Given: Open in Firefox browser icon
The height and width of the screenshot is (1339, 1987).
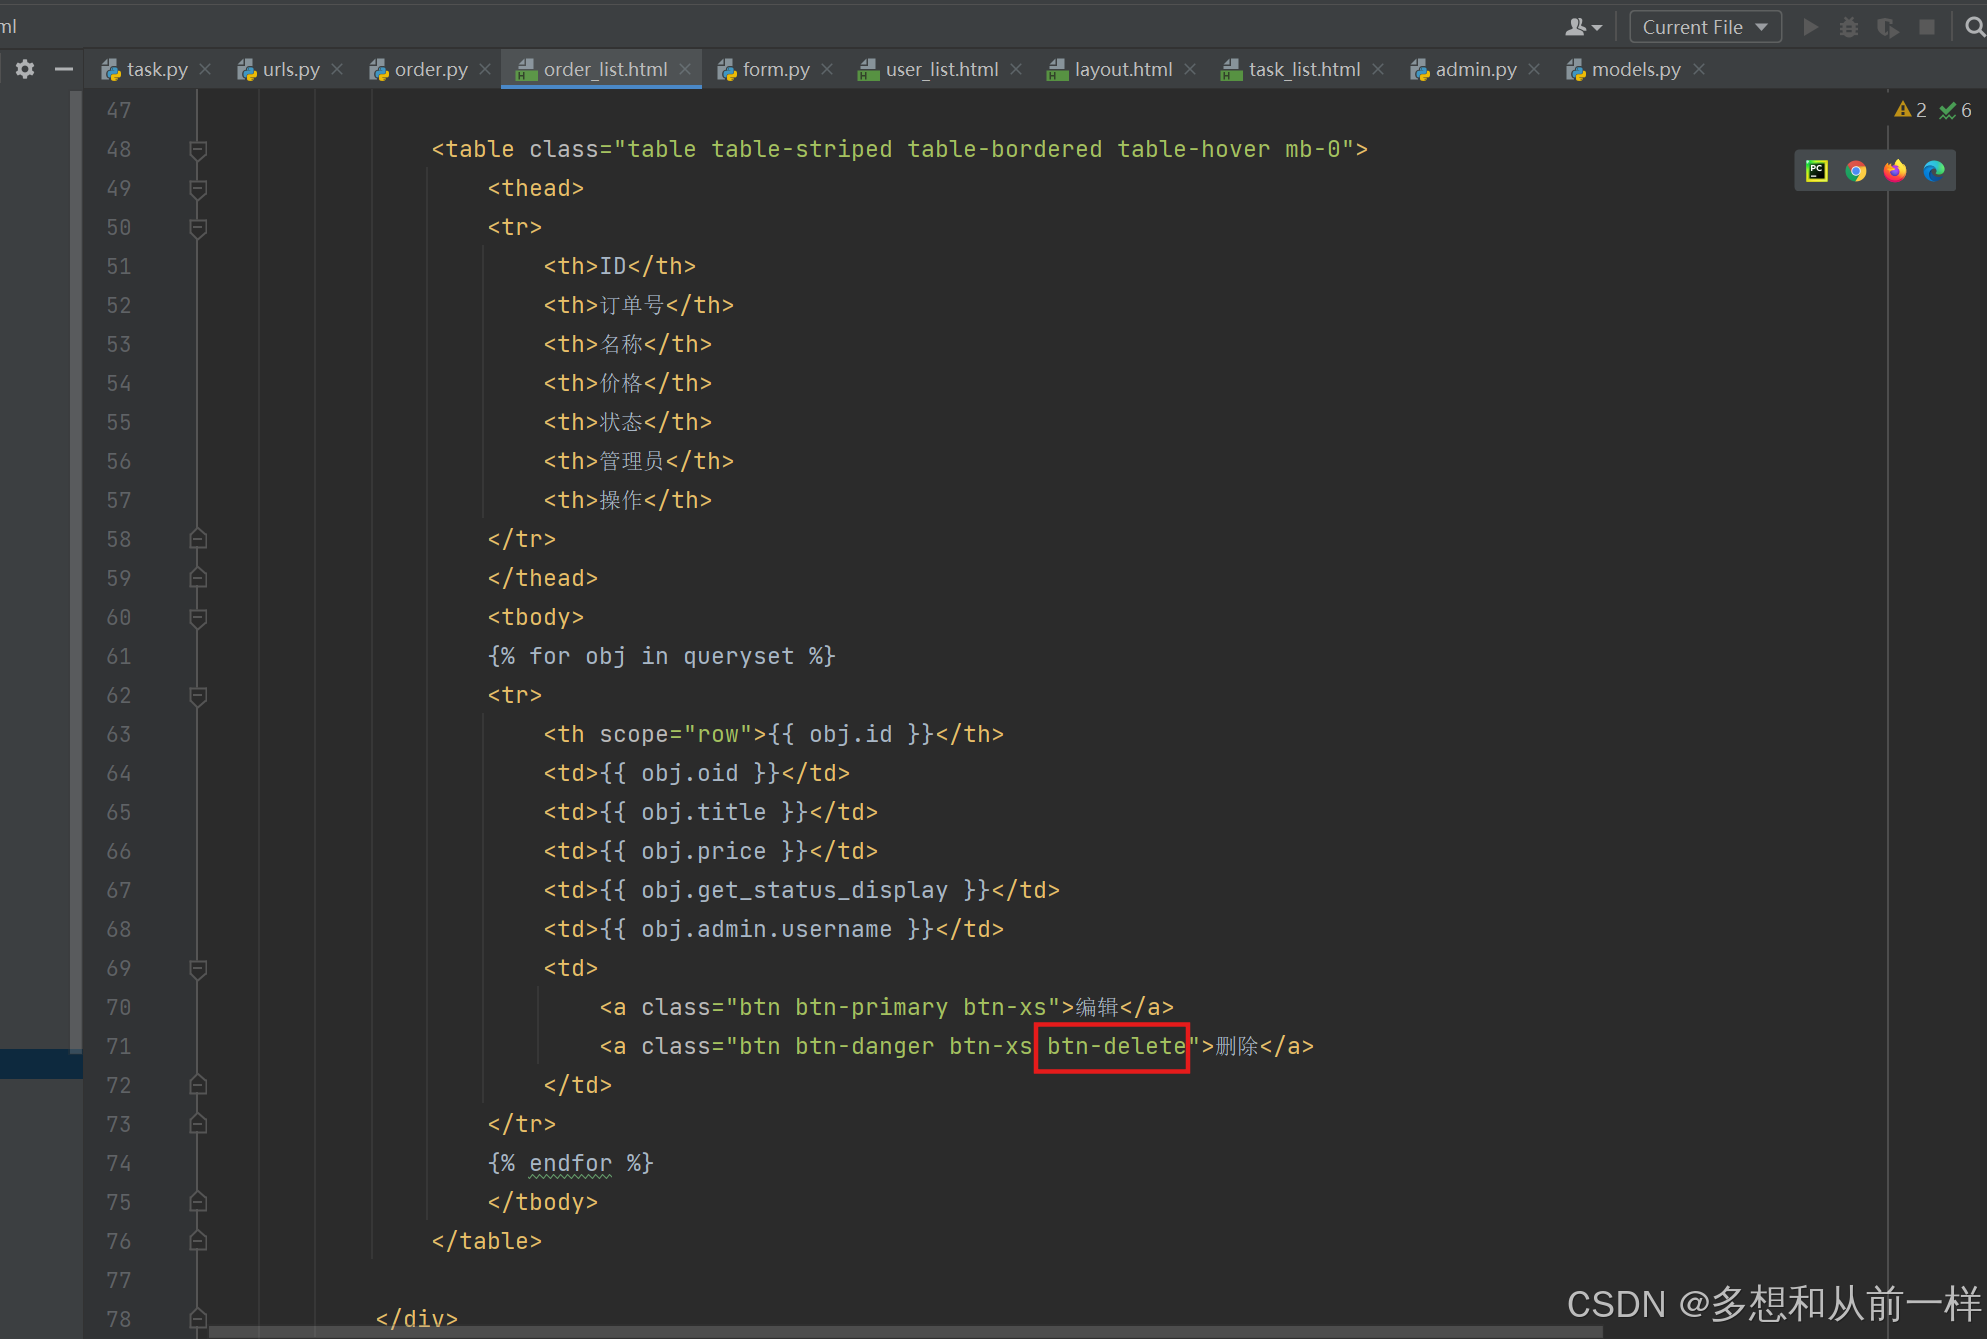Looking at the screenshot, I should click(x=1895, y=171).
